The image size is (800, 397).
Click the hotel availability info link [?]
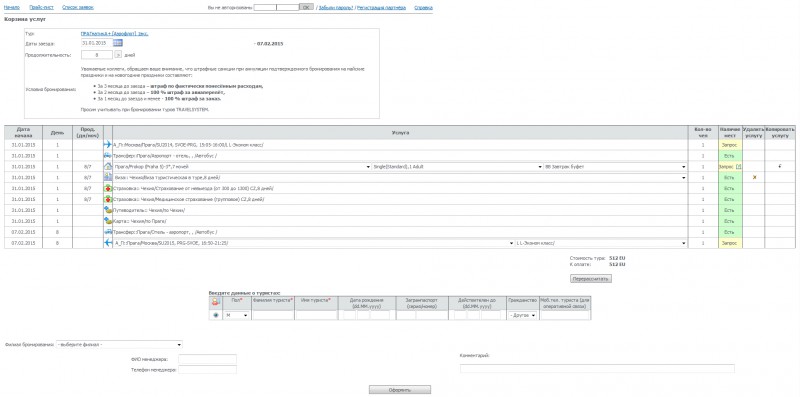pyautogui.click(x=738, y=167)
